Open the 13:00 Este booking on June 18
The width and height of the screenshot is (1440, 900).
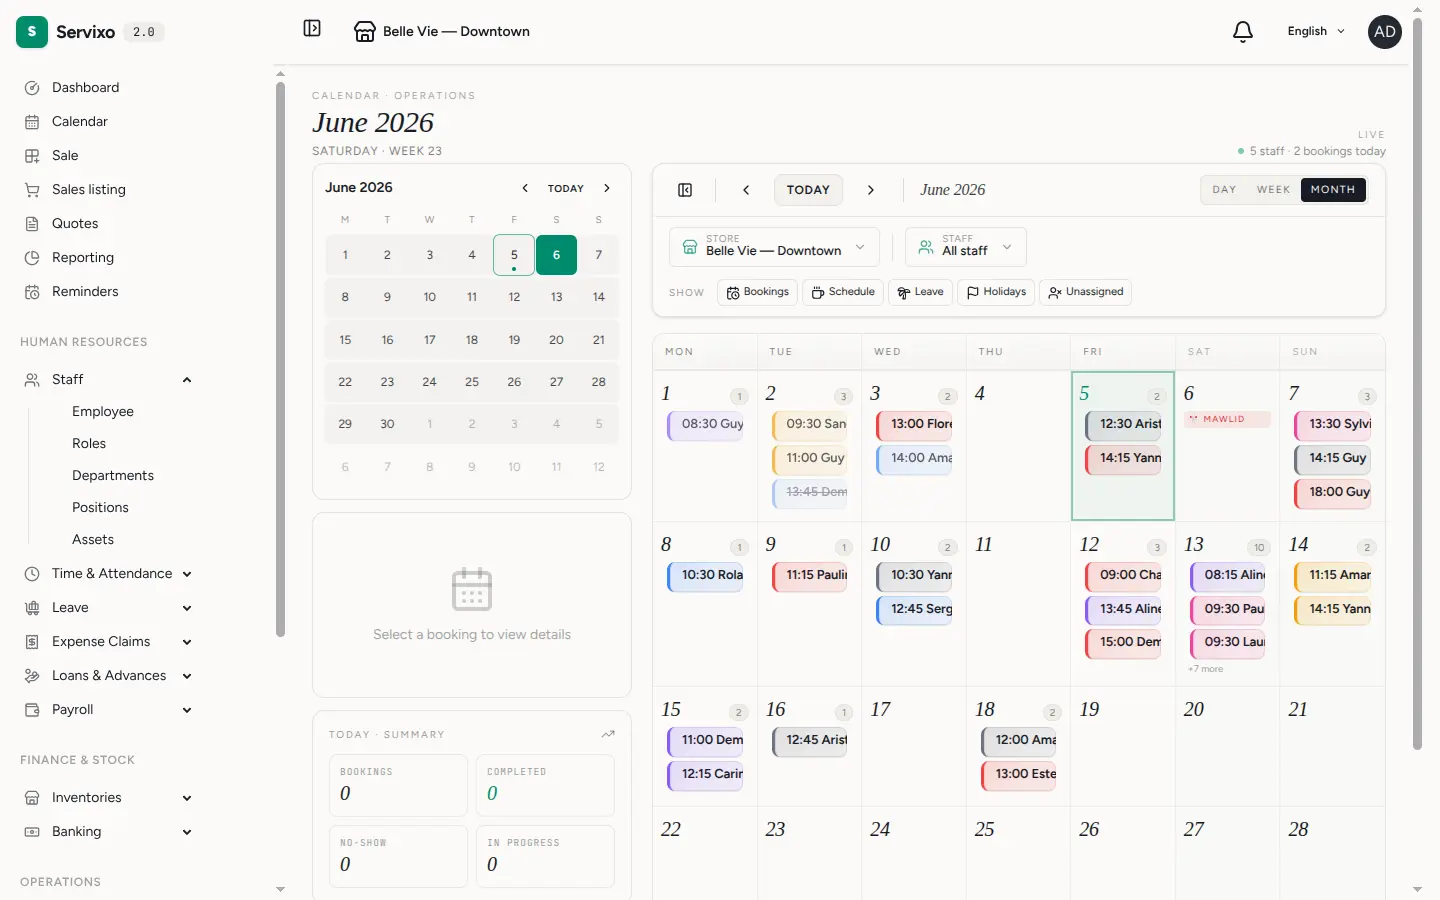1019,775
